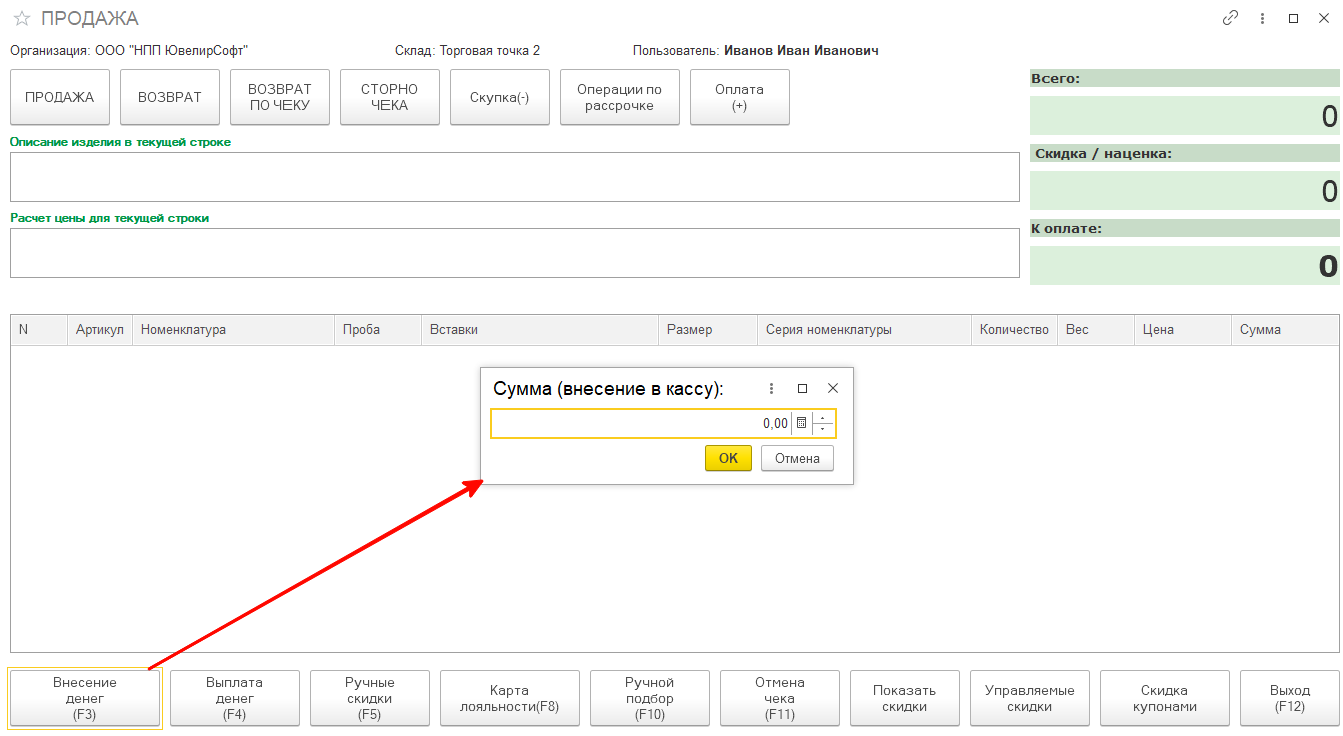This screenshot has height=736, width=1343.
Task: Click the Всего total field
Action: click(x=1185, y=116)
